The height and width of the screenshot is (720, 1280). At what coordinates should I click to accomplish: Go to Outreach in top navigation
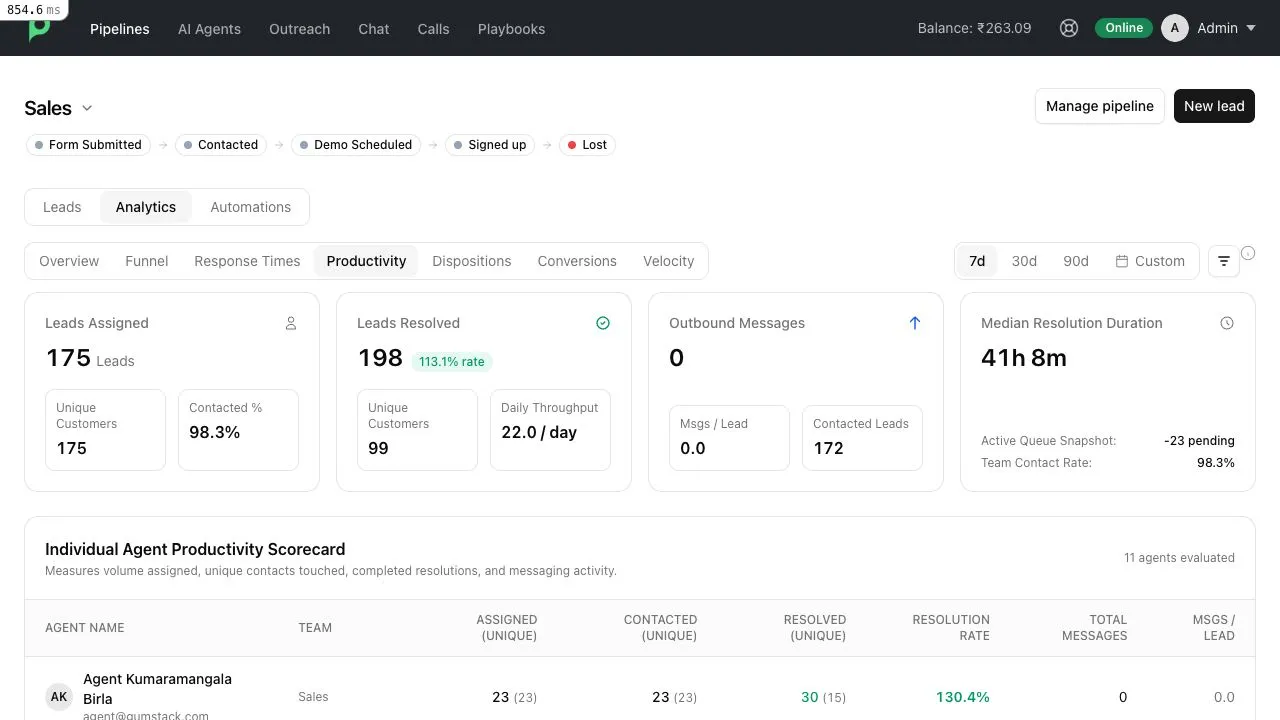click(x=299, y=29)
